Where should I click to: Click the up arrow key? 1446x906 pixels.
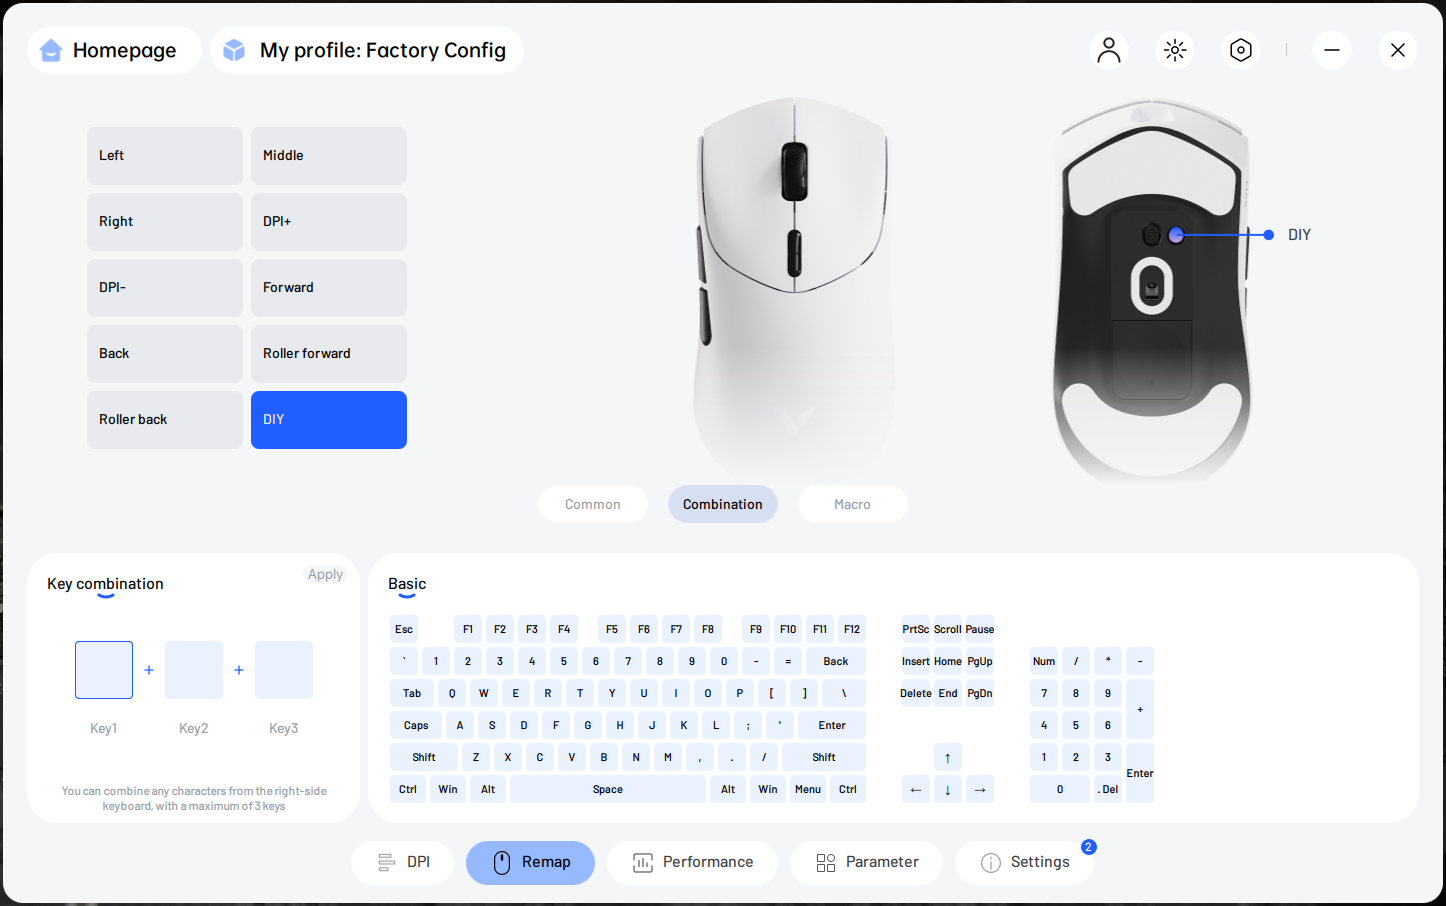(x=948, y=757)
